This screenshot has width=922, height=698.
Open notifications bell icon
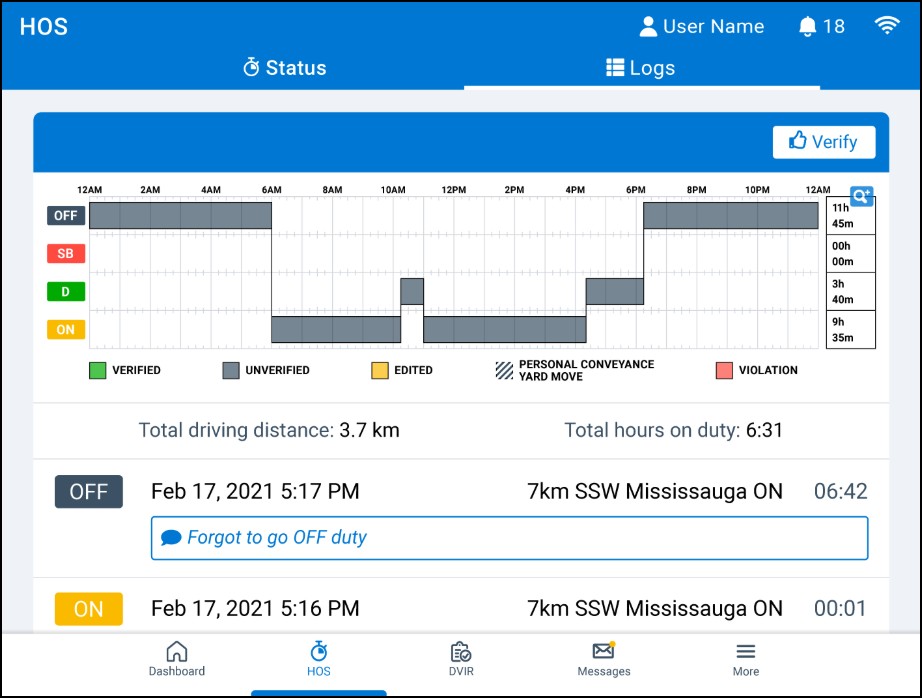[807, 26]
